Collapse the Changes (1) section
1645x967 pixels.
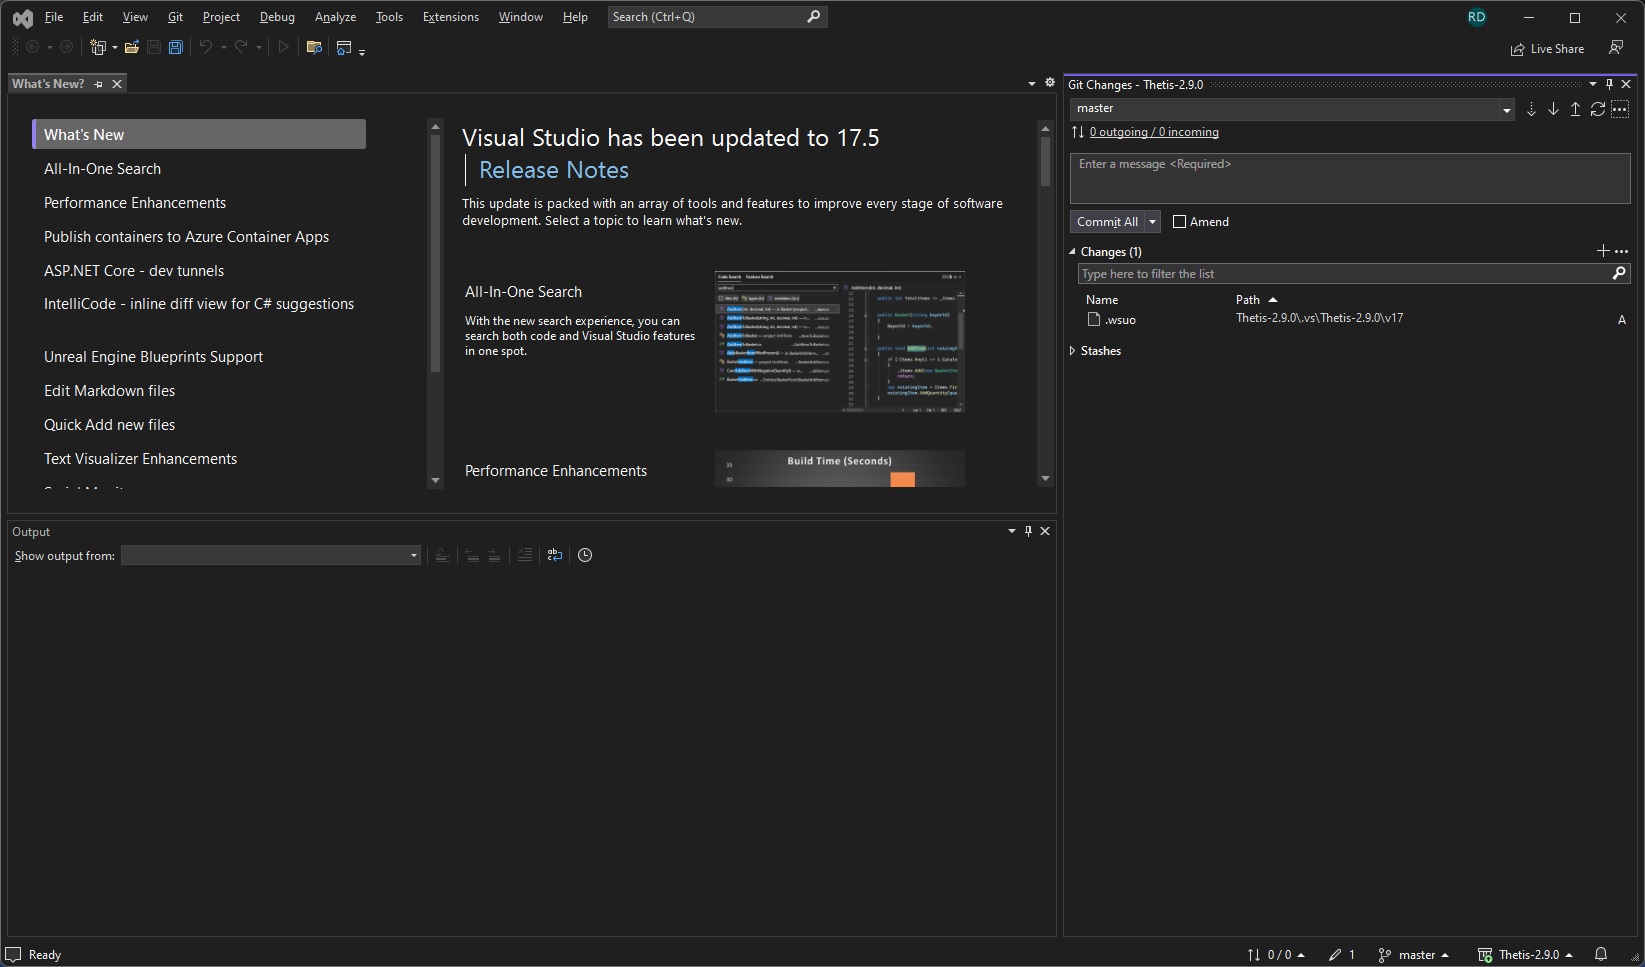1073,251
